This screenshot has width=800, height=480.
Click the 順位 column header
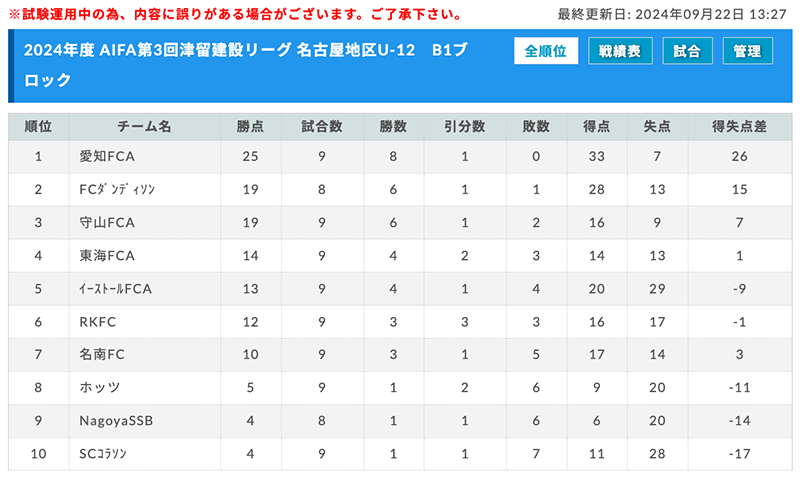(x=39, y=127)
